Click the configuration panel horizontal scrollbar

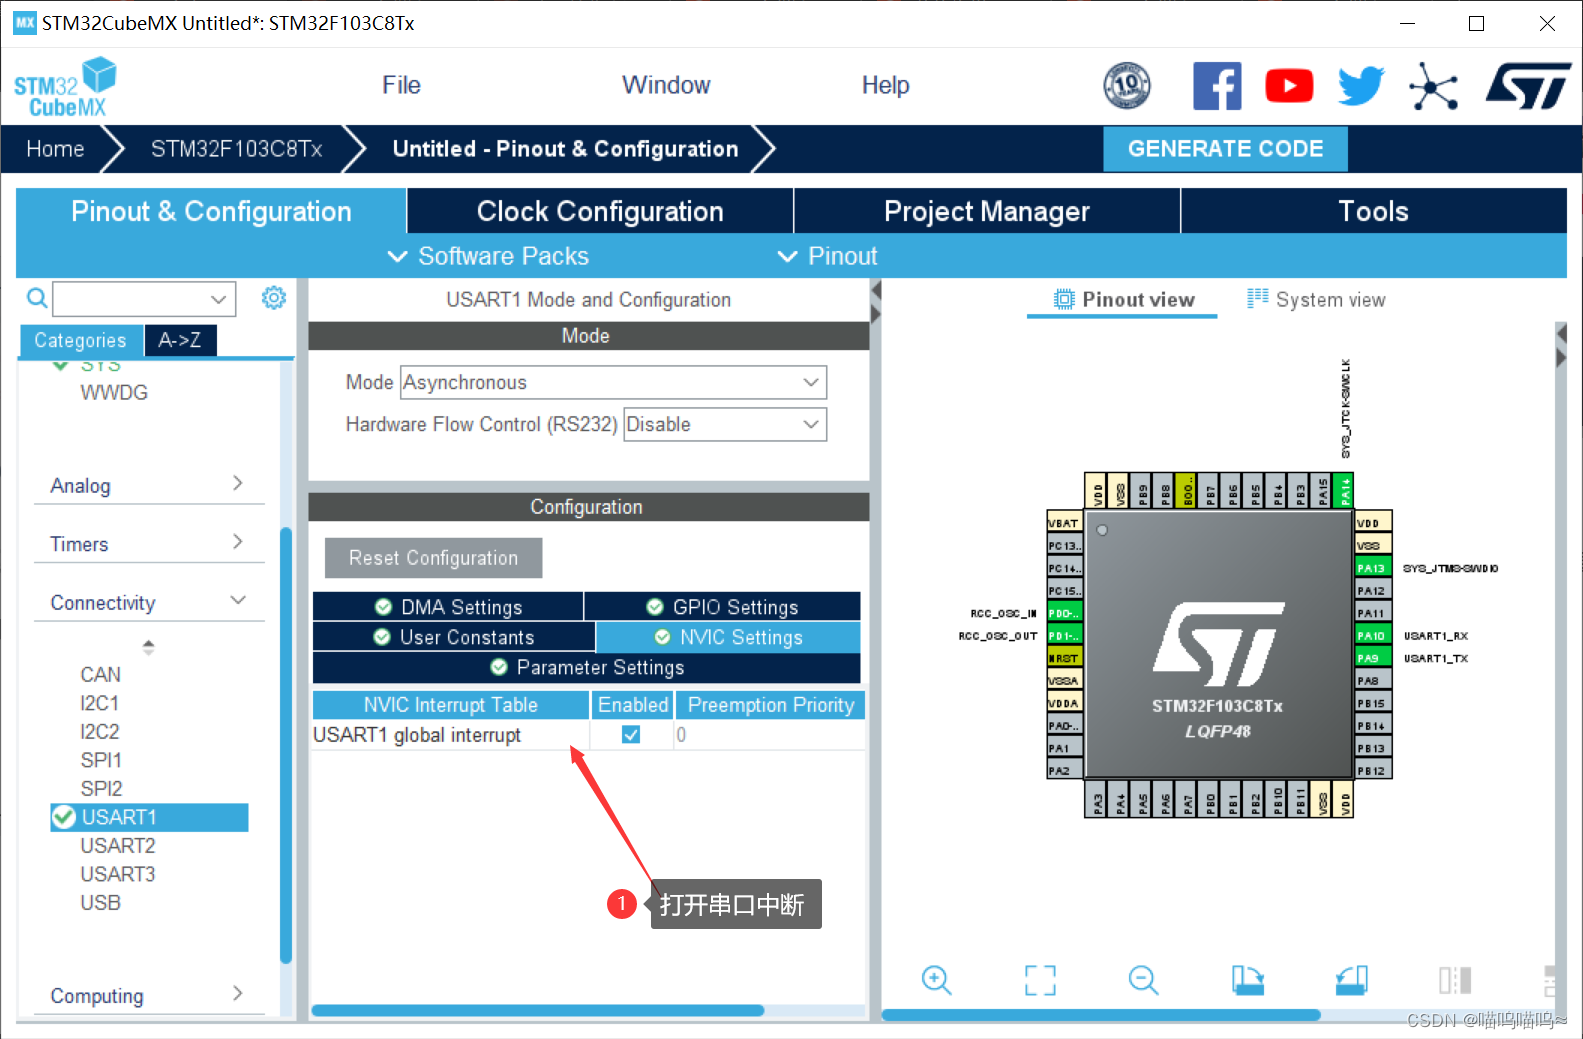pos(538,1010)
